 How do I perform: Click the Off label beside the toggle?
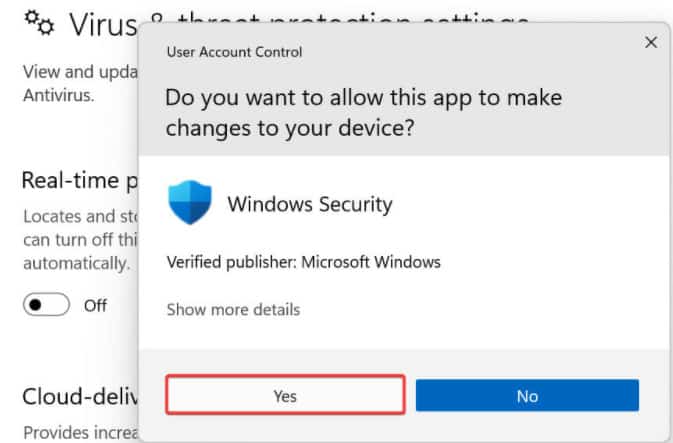tap(95, 305)
